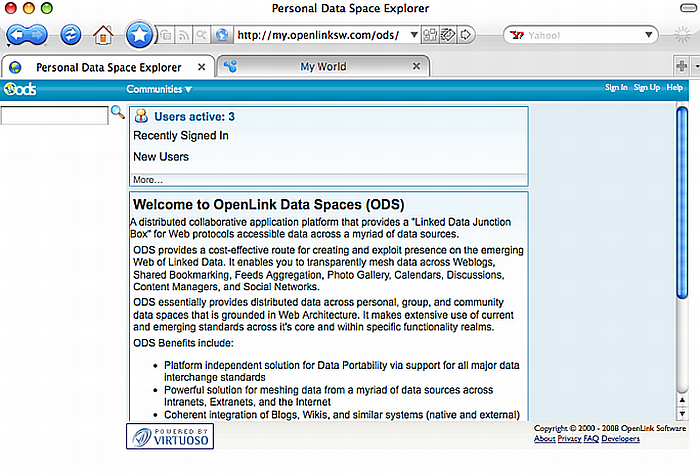Click the magnifier search icon beside the search box
The height and width of the screenshot is (476, 700).
(x=117, y=114)
